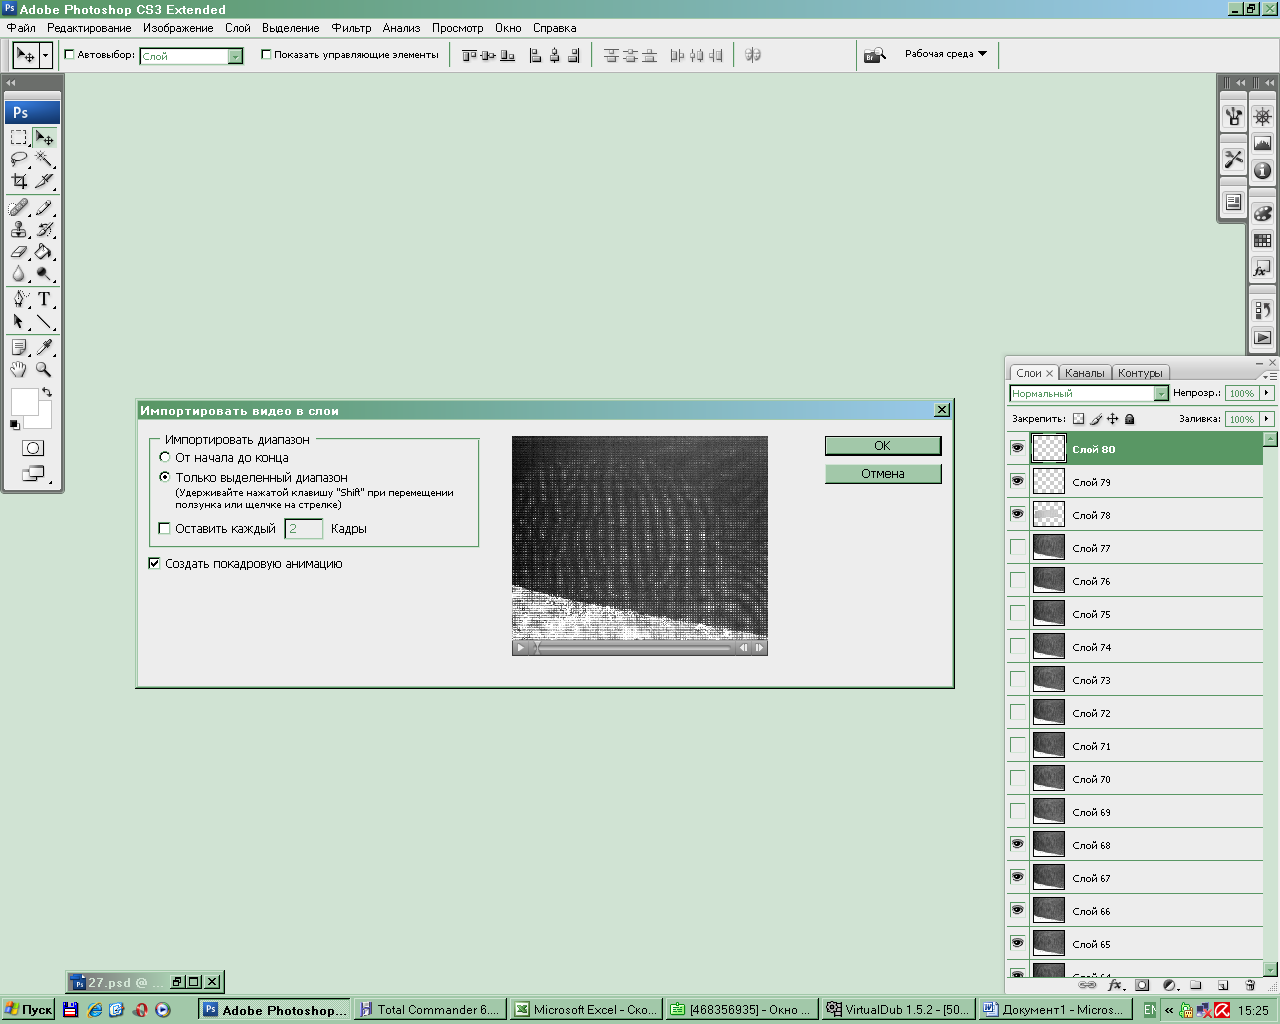This screenshot has width=1280, height=1024.
Task: Select the Hand tool
Action: (x=19, y=369)
